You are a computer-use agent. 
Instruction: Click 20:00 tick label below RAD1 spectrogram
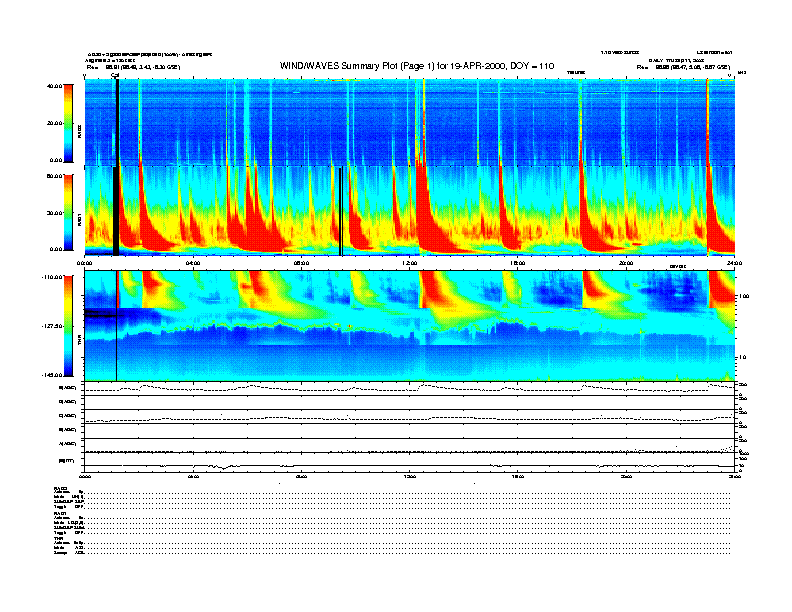626,263
